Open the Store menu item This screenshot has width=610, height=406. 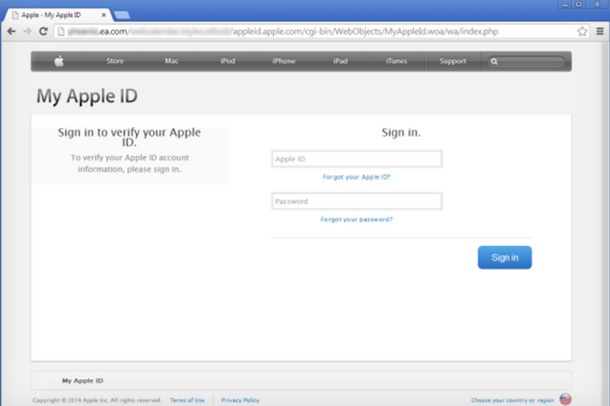coord(115,61)
